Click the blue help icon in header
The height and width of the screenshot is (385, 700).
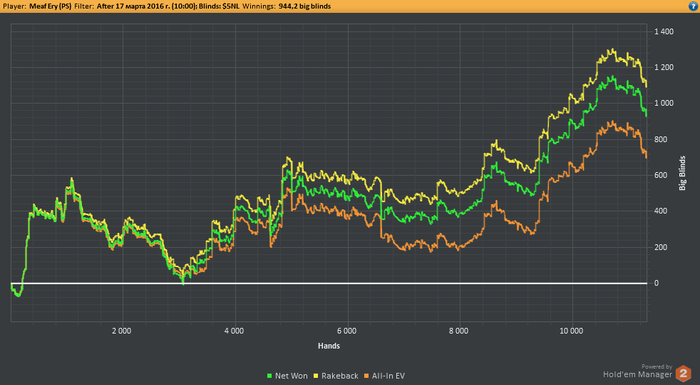point(693,6)
